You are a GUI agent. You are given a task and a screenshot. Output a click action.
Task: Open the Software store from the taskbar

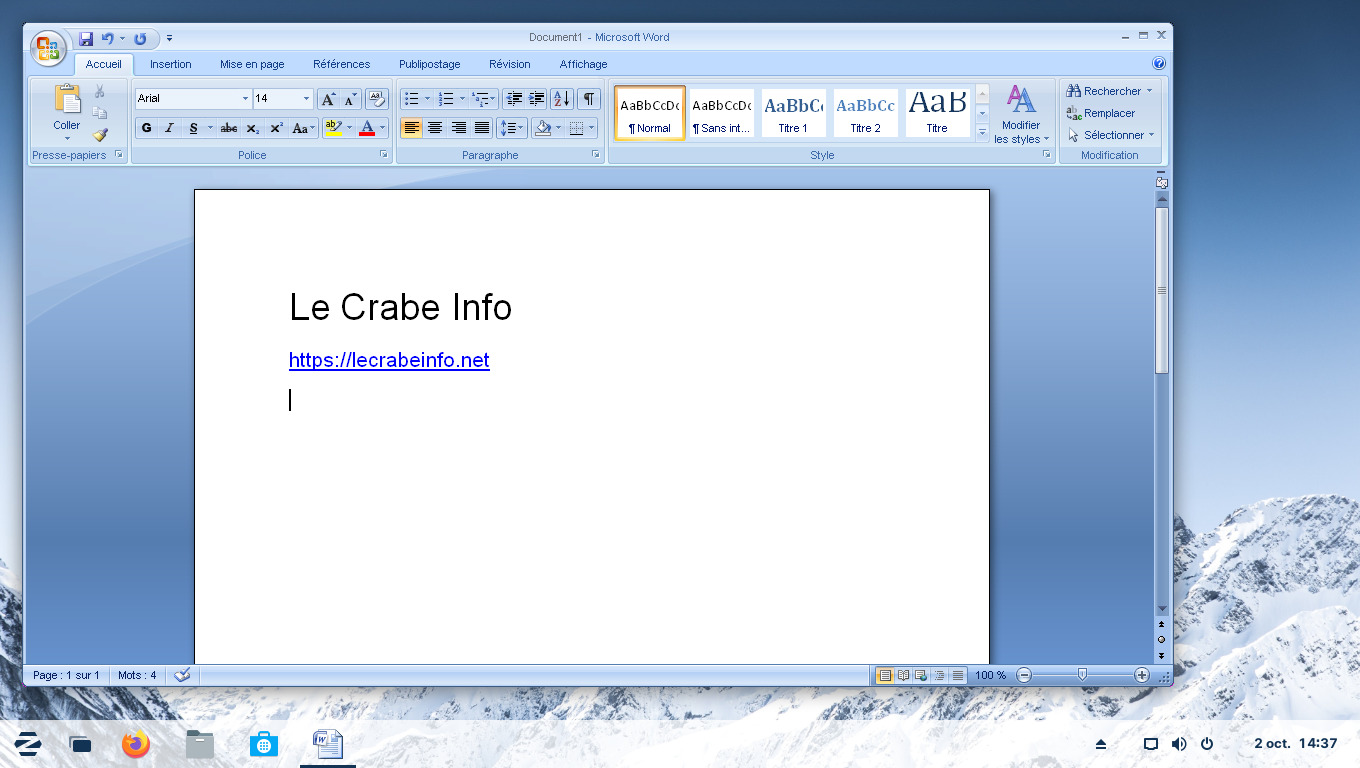click(264, 744)
